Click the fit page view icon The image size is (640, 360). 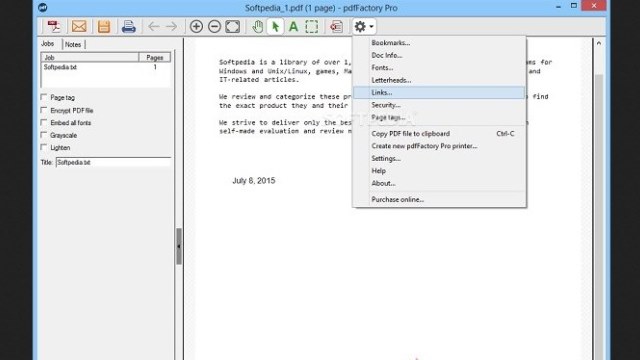[x=233, y=27]
